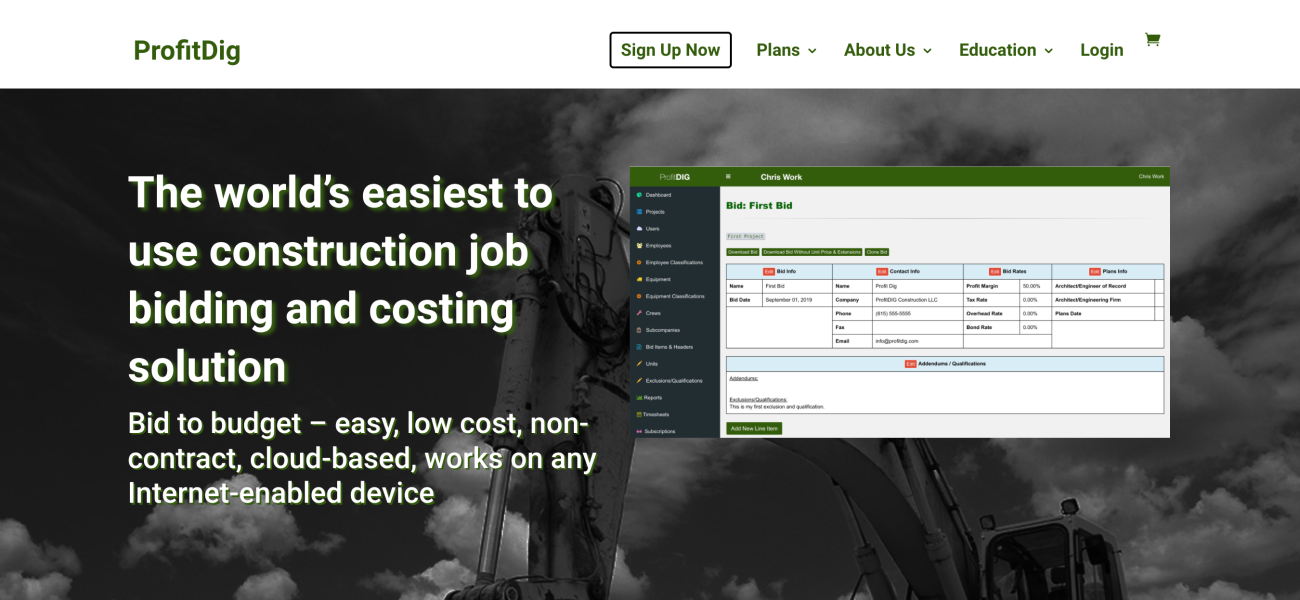The width and height of the screenshot is (1300, 600).
Task: Open the shopping cart icon
Action: (x=1152, y=40)
